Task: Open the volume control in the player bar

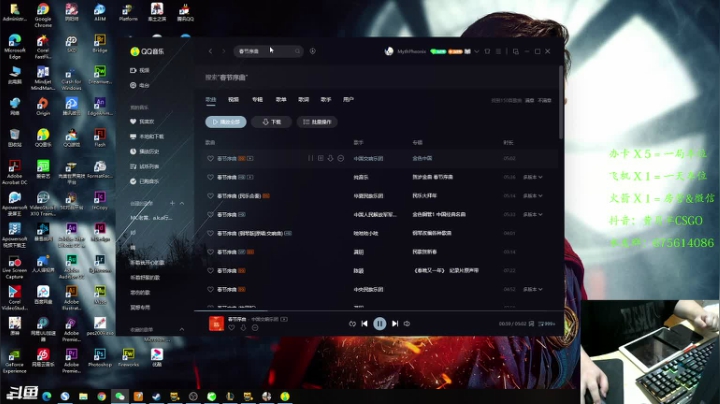Action: [407, 324]
